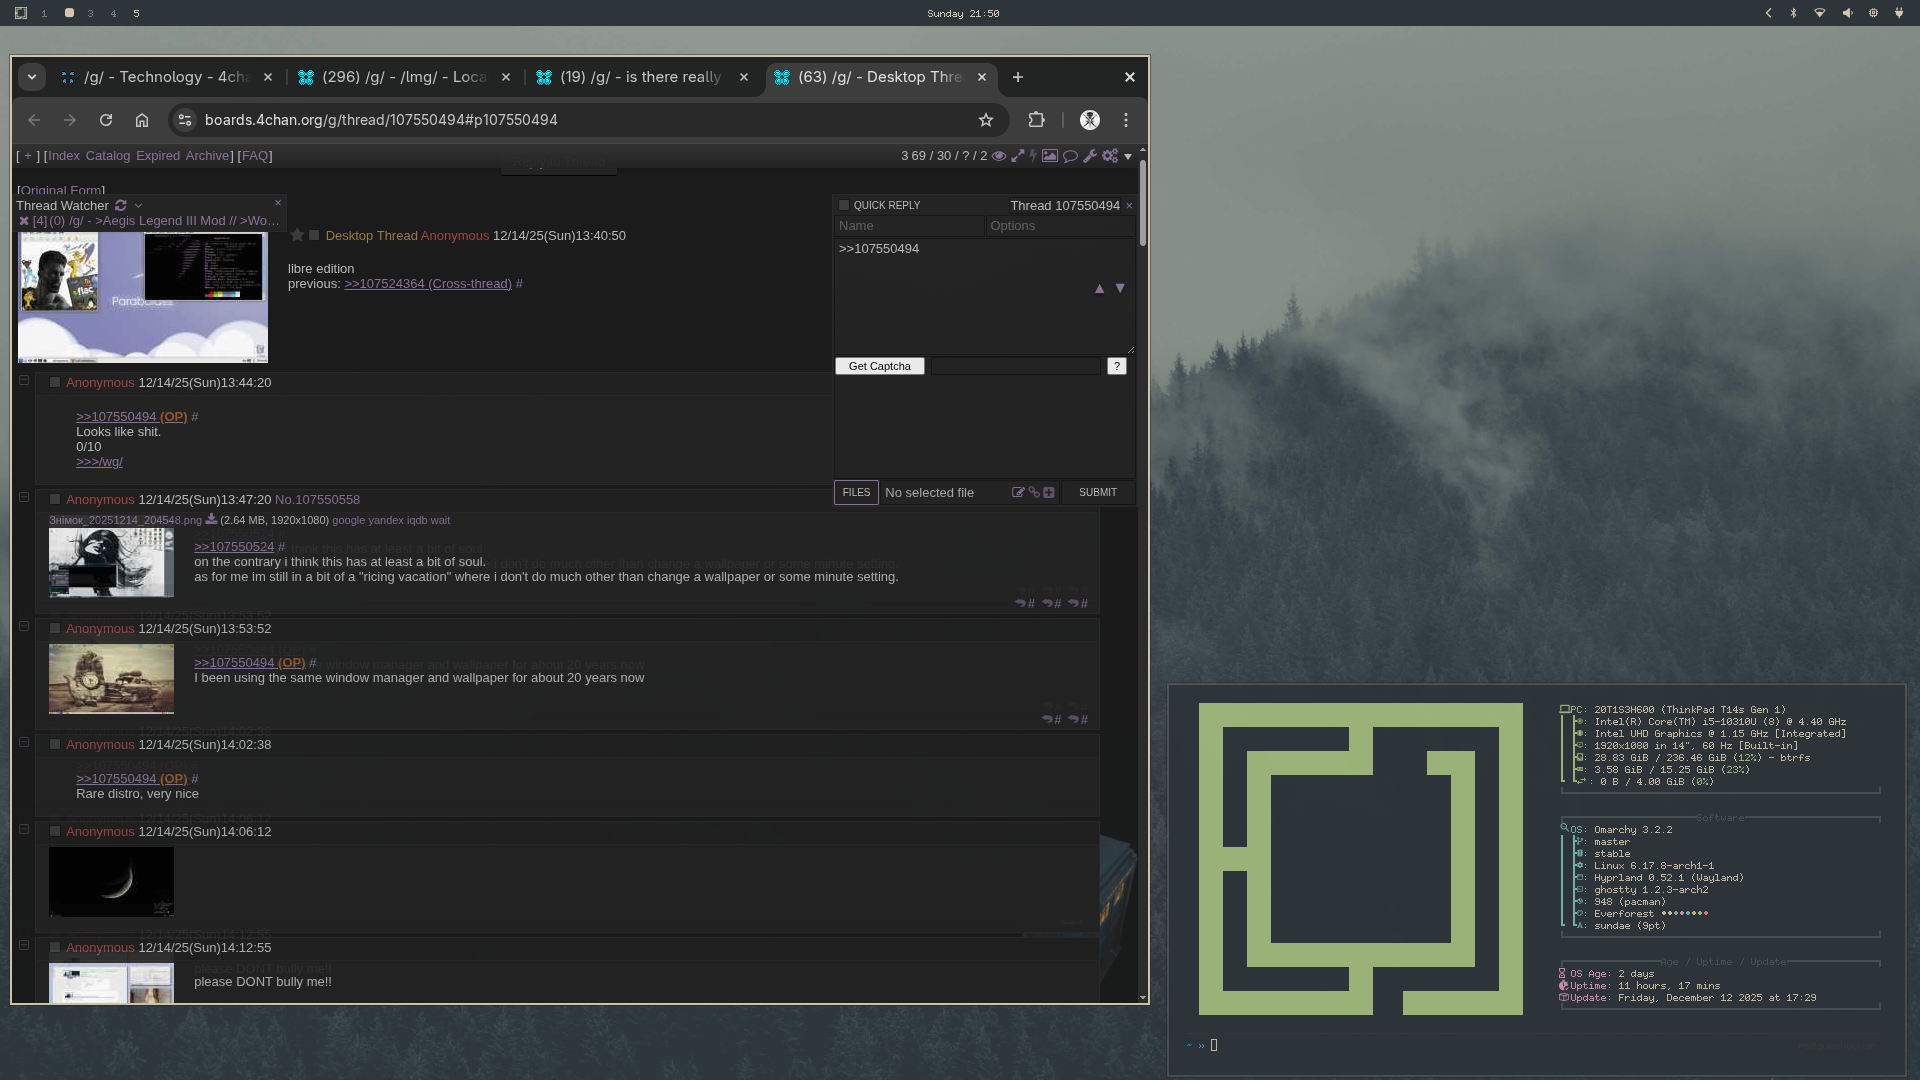Open the header dropdown arrow menu
Viewport: 1920px width, 1080px height.
(x=1128, y=156)
